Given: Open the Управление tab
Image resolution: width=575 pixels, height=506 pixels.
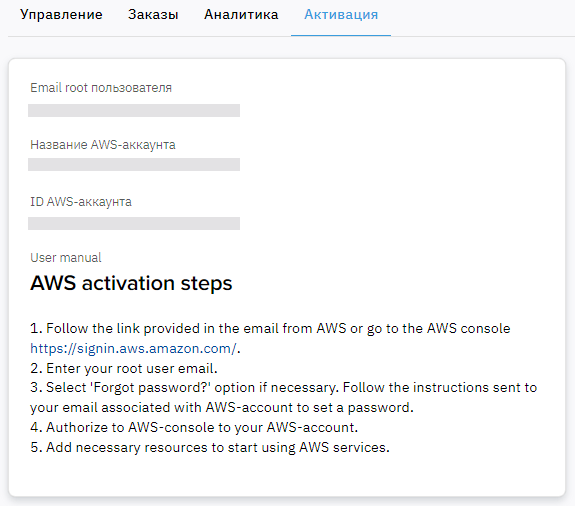Looking at the screenshot, I should 61,15.
